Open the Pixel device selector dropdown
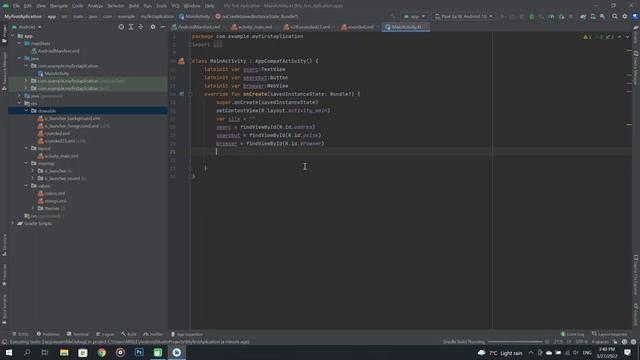This screenshot has height=360, width=640. 464,16
